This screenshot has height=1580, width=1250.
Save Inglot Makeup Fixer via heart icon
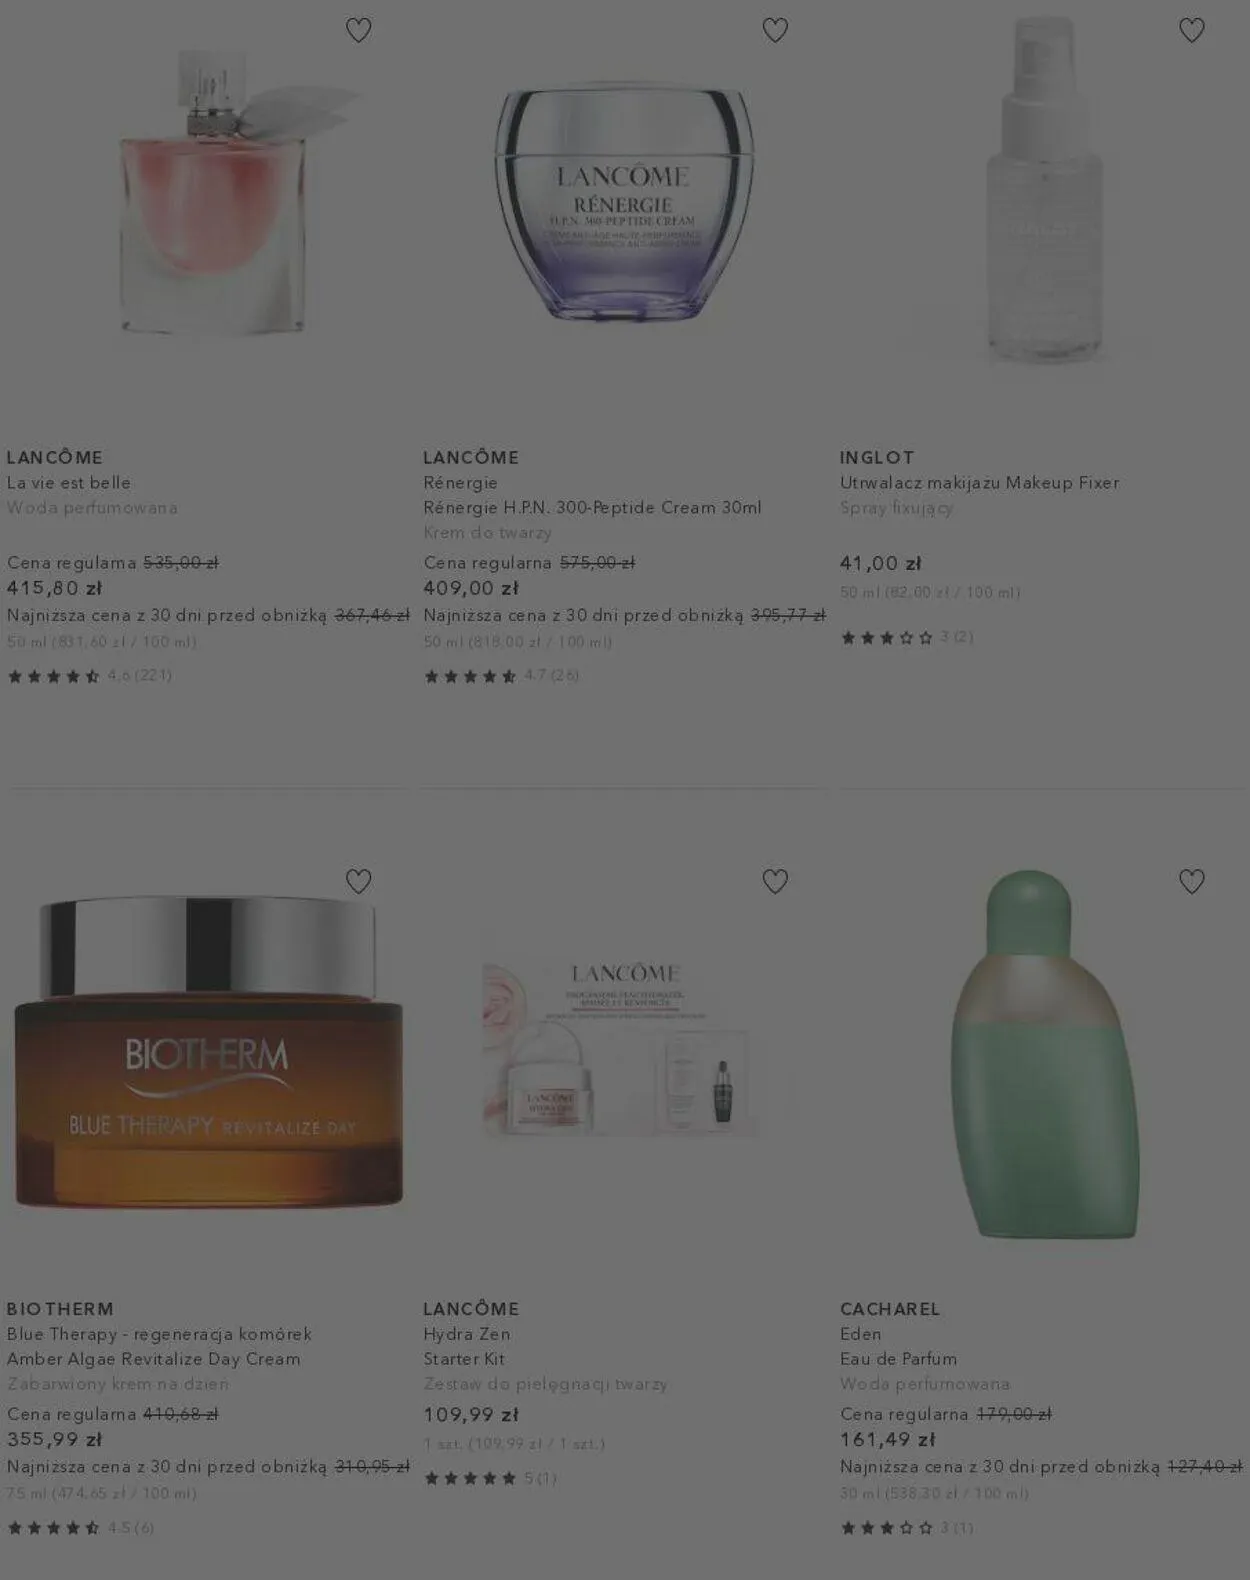[x=1191, y=30]
